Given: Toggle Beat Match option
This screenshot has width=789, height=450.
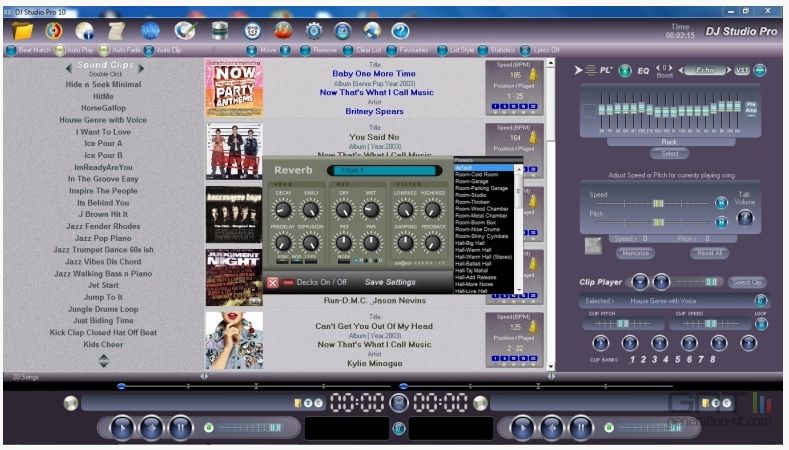Looking at the screenshot, I should pos(11,50).
